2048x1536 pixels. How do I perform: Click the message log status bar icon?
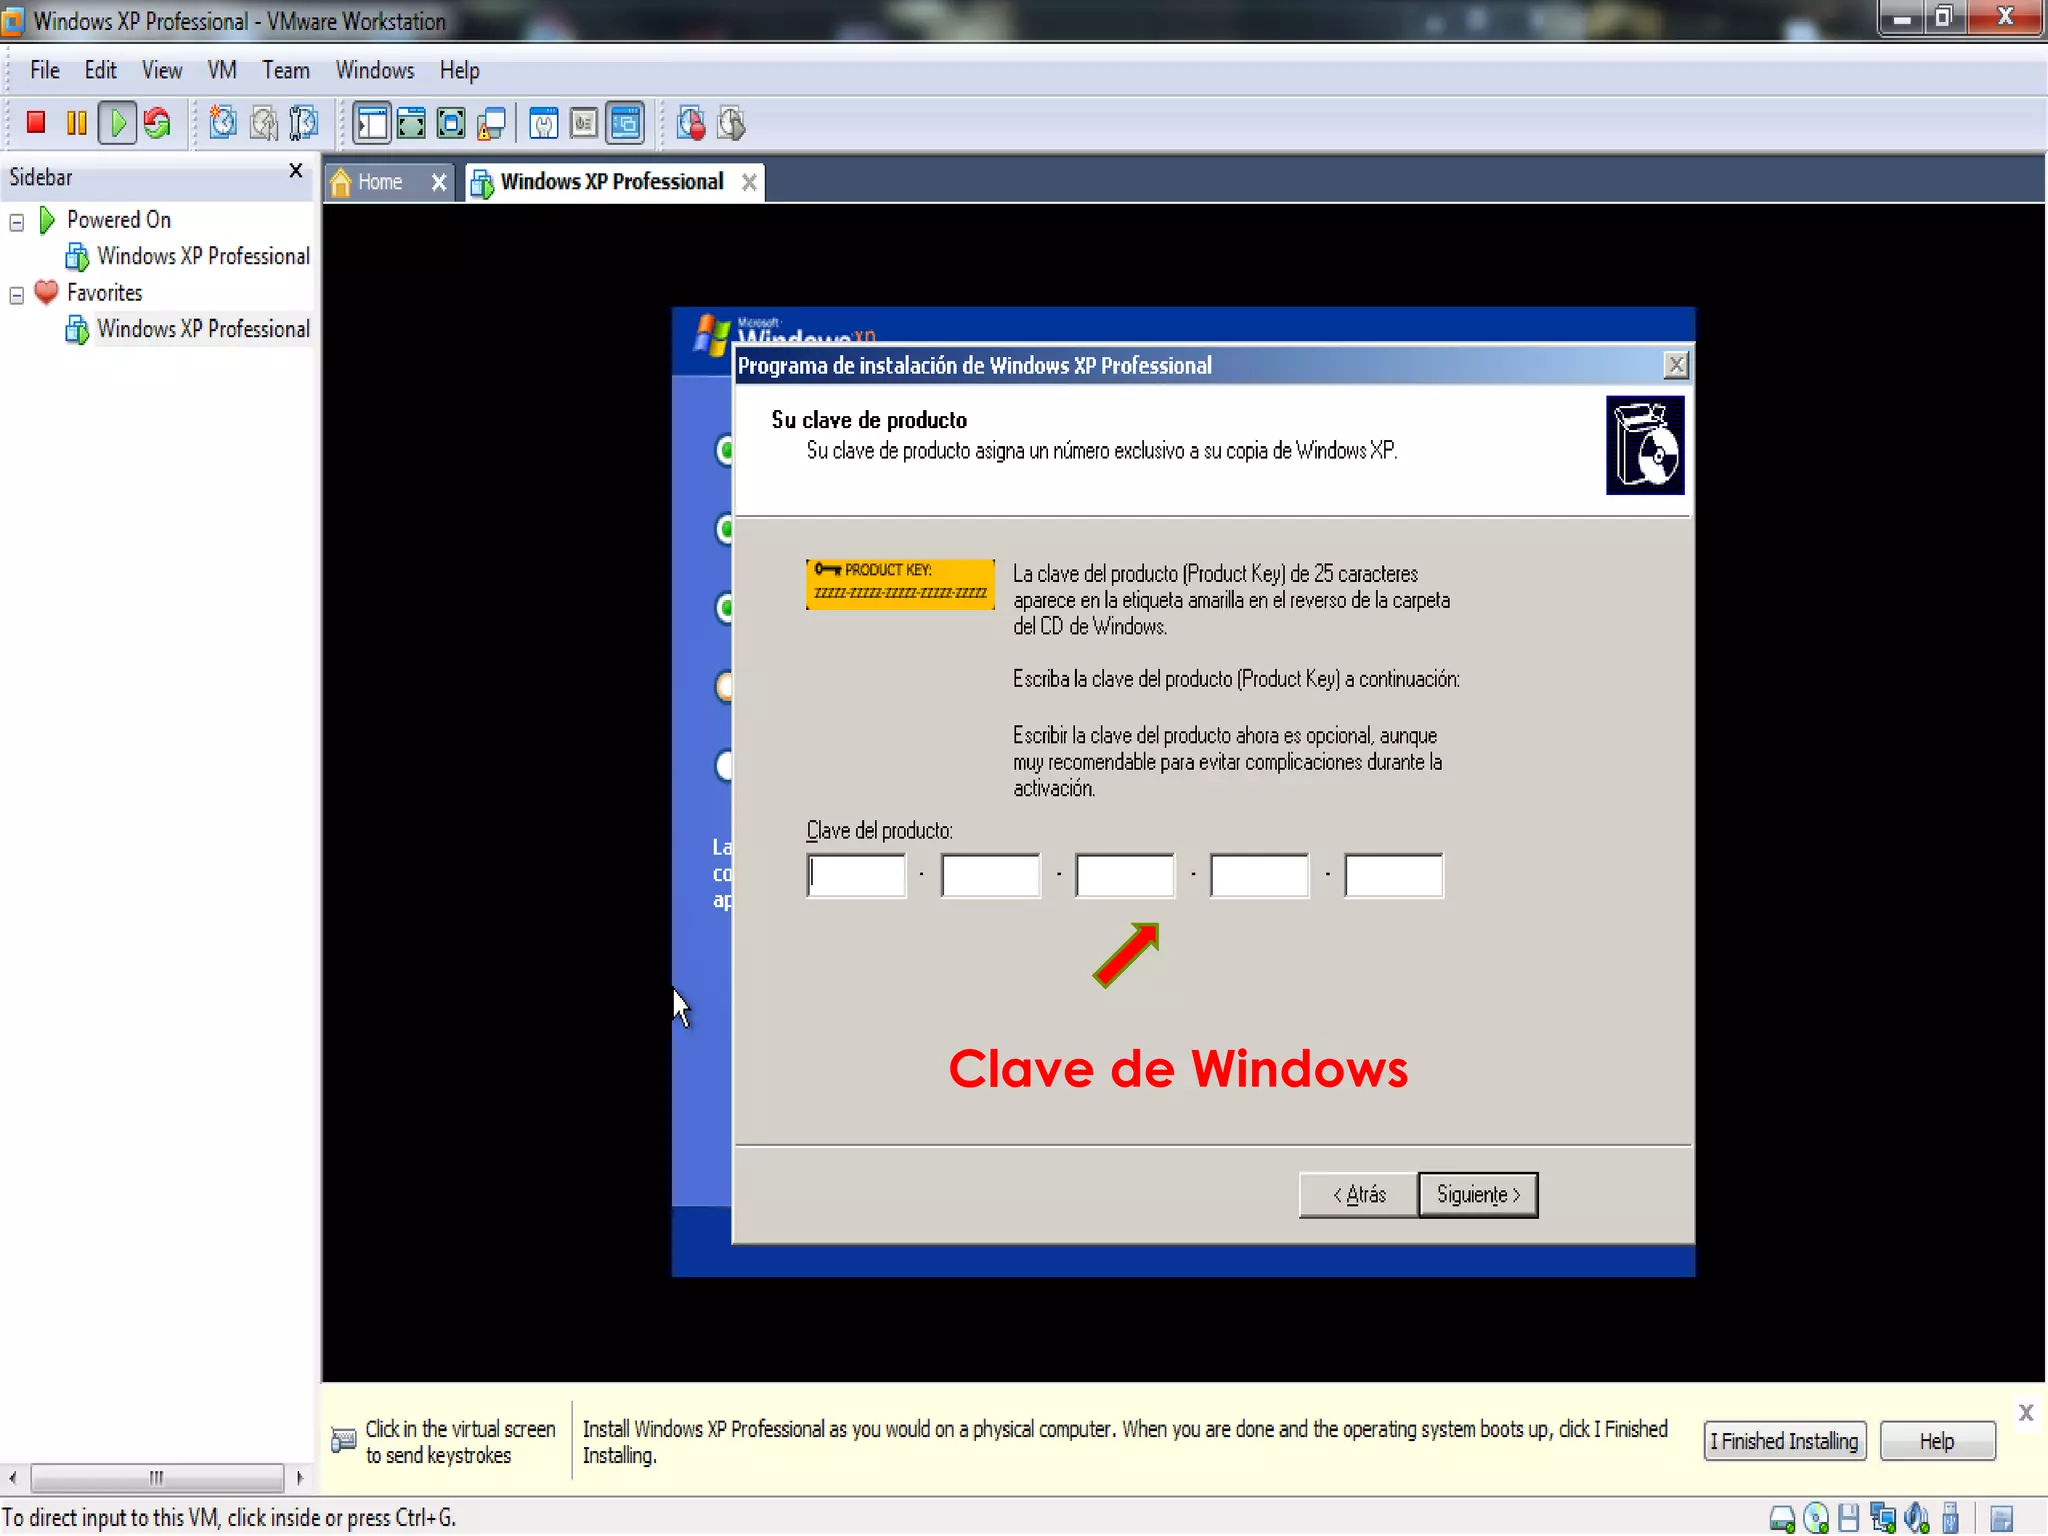click(2001, 1519)
